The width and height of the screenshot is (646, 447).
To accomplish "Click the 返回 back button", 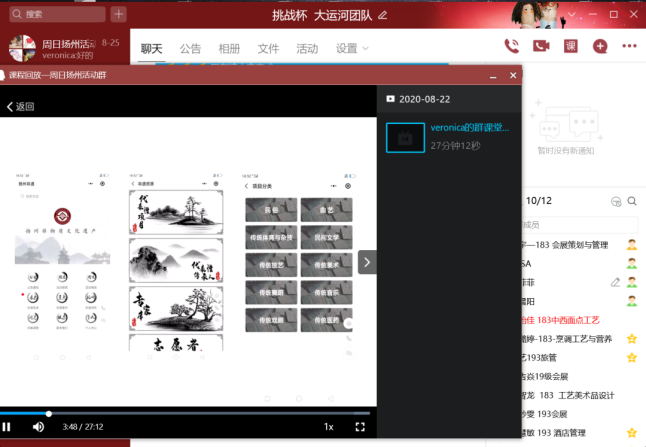I will click(x=20, y=106).
